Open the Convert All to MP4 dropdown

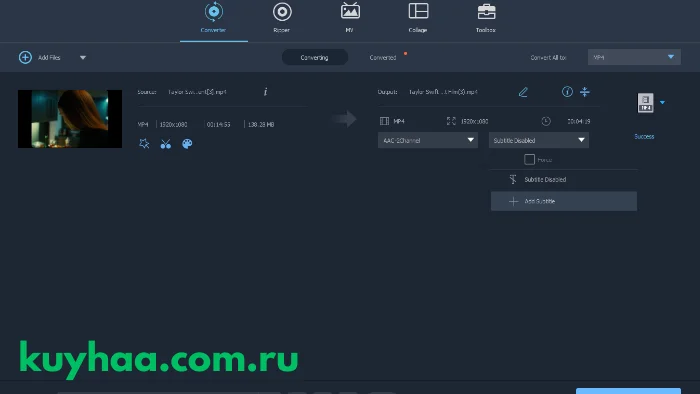634,57
